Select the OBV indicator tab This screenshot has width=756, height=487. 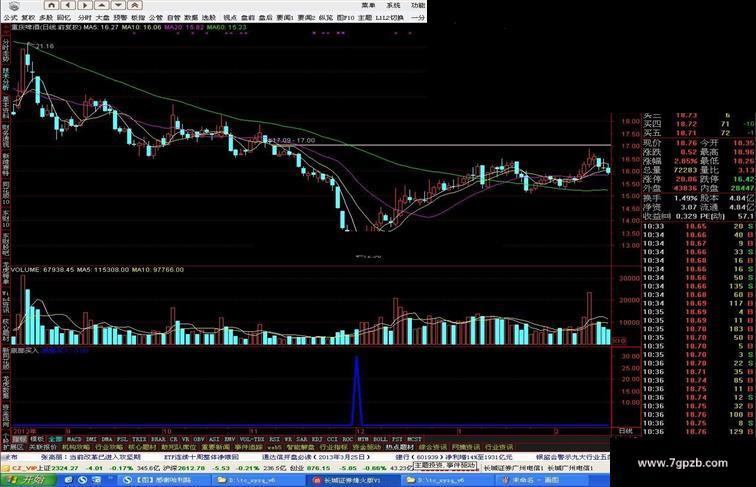click(199, 439)
